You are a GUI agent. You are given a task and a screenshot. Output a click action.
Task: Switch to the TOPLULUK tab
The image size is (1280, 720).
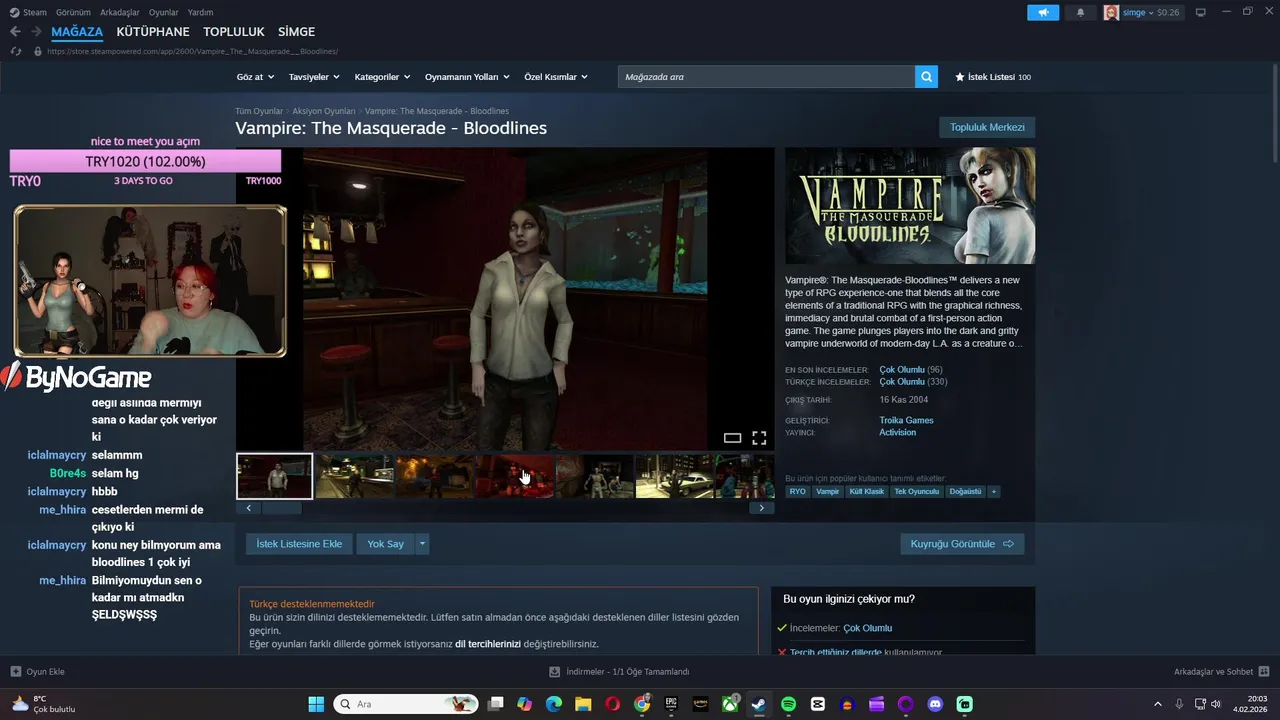point(234,32)
